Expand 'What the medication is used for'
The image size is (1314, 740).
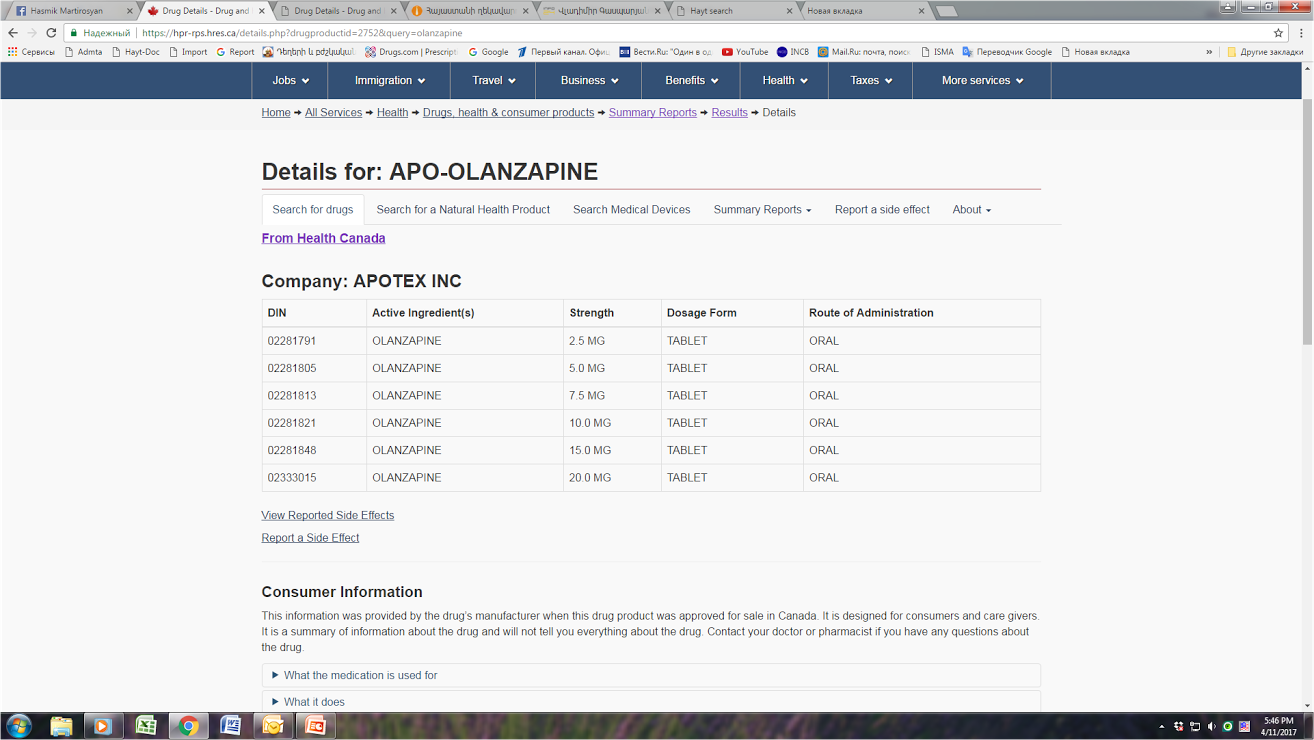coord(360,675)
